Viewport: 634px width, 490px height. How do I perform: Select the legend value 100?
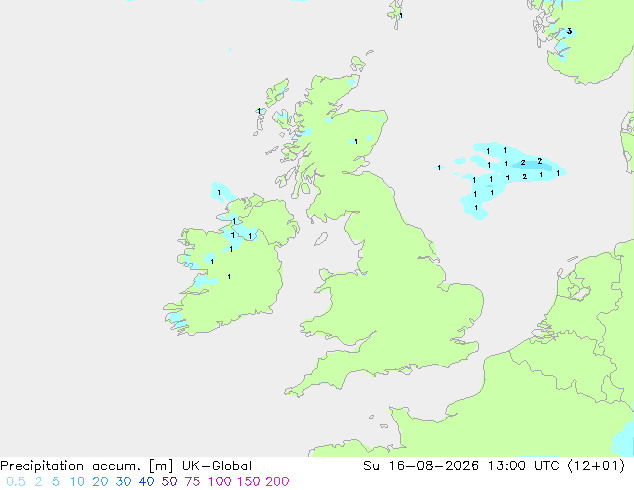pyautogui.click(x=220, y=482)
